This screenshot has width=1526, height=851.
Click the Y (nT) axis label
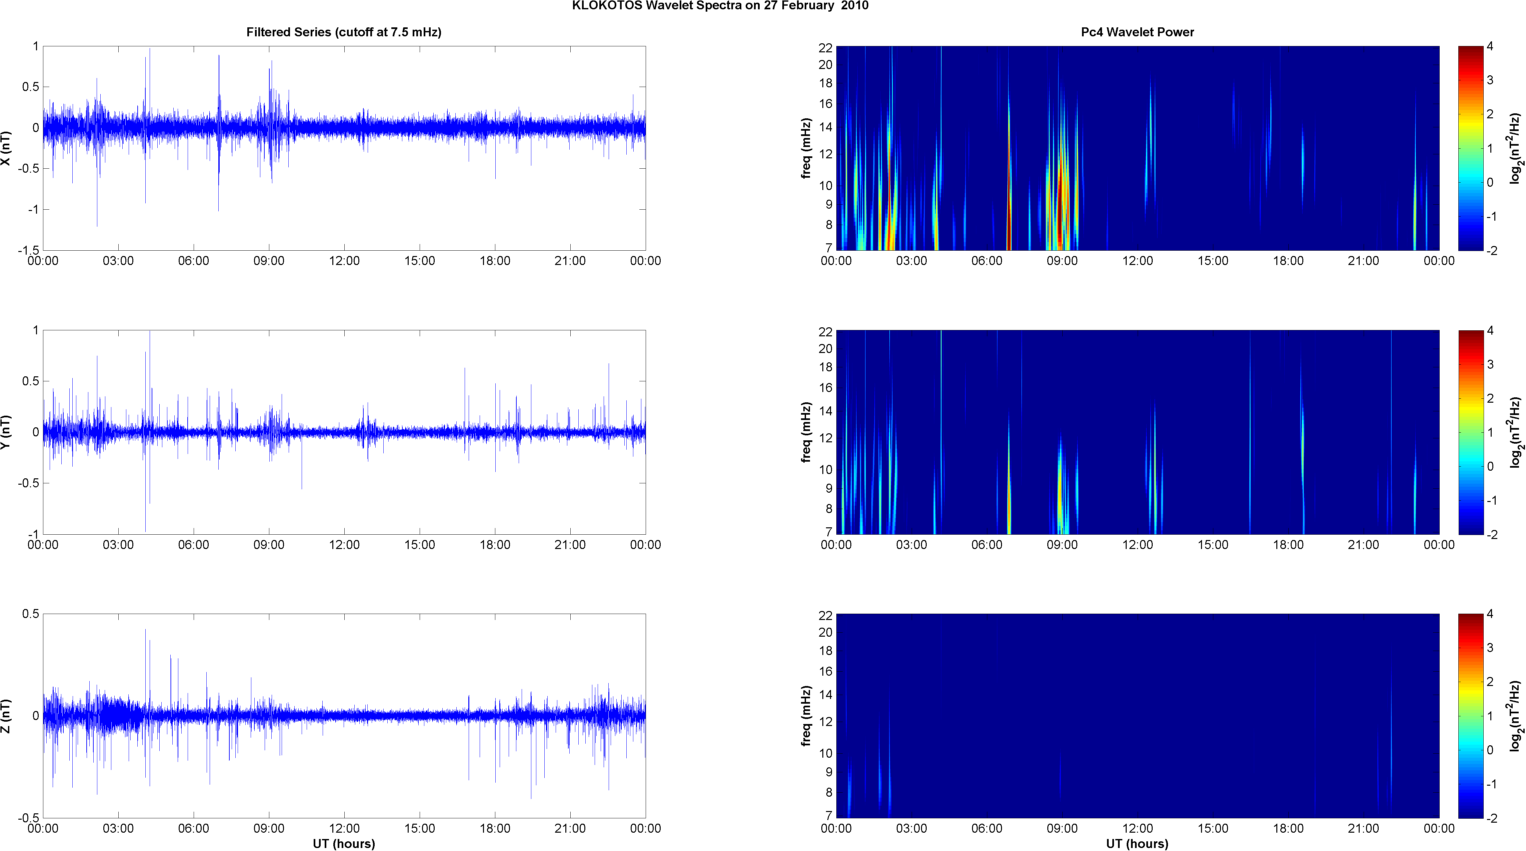7,432
